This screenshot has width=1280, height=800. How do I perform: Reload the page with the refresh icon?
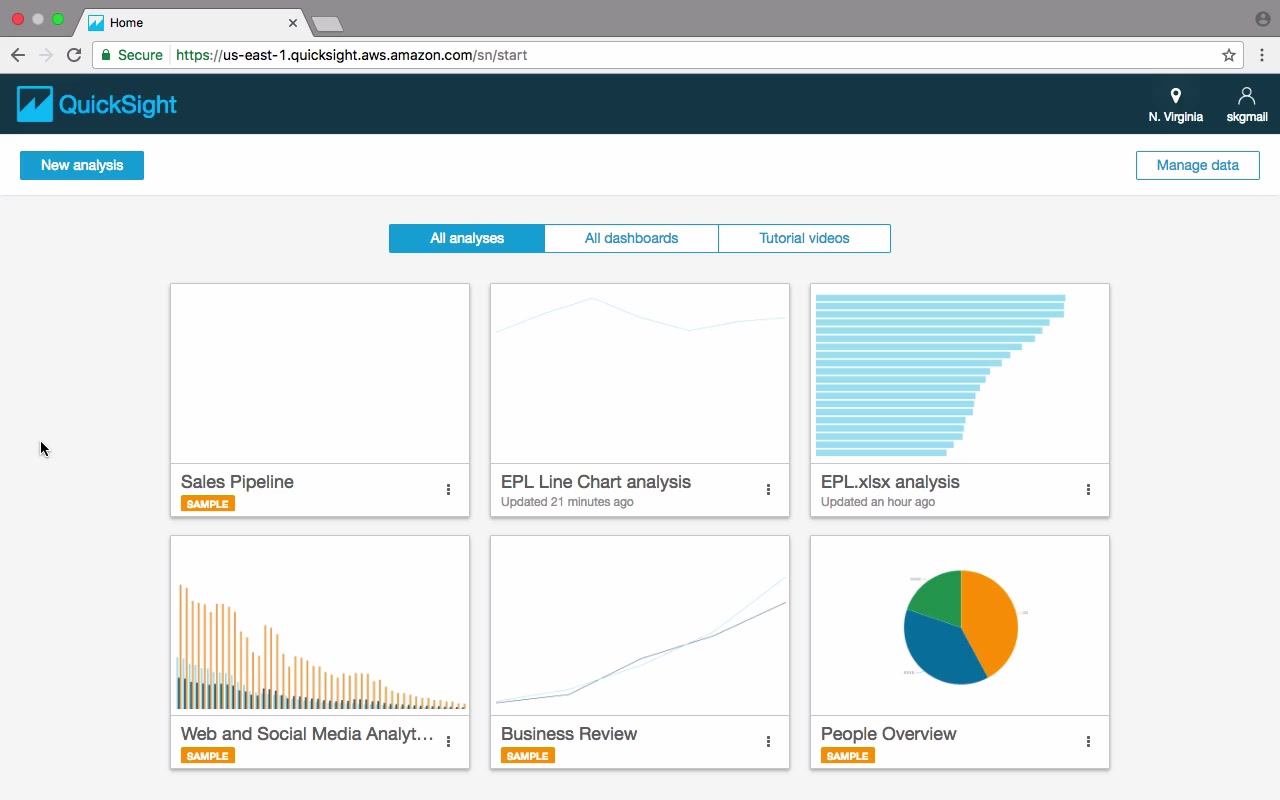[x=74, y=55]
